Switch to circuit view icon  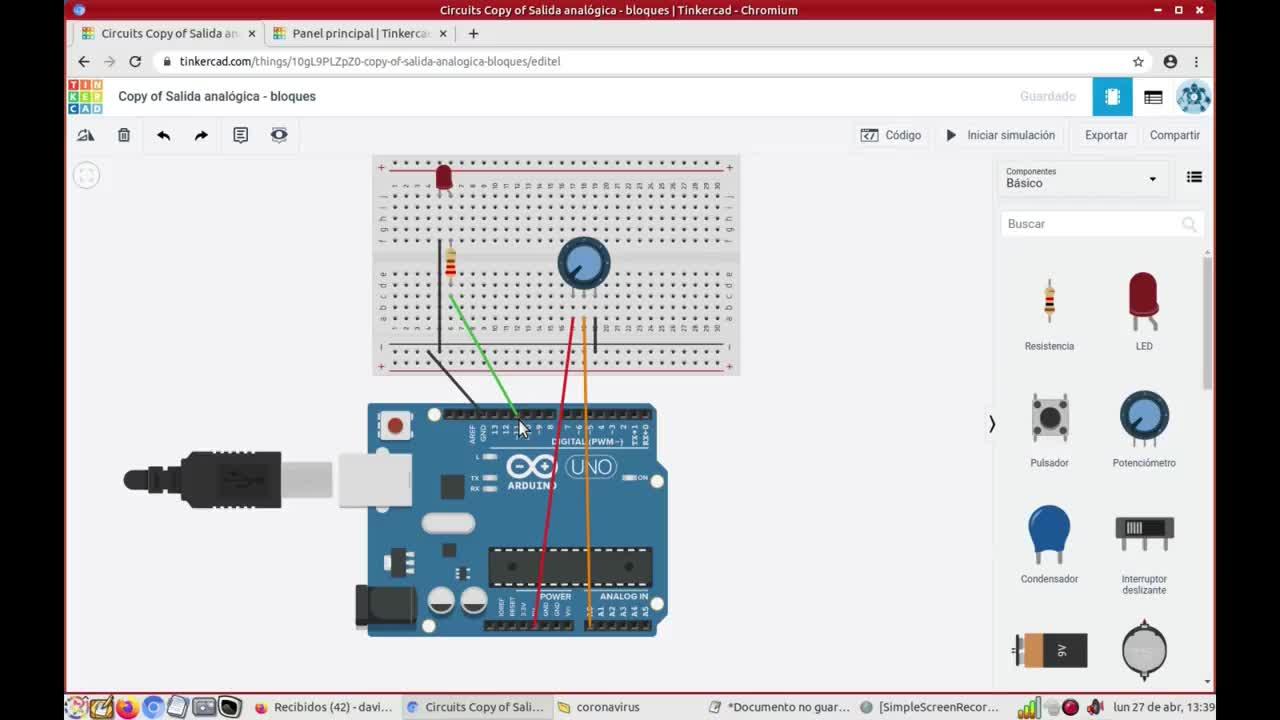(1112, 97)
